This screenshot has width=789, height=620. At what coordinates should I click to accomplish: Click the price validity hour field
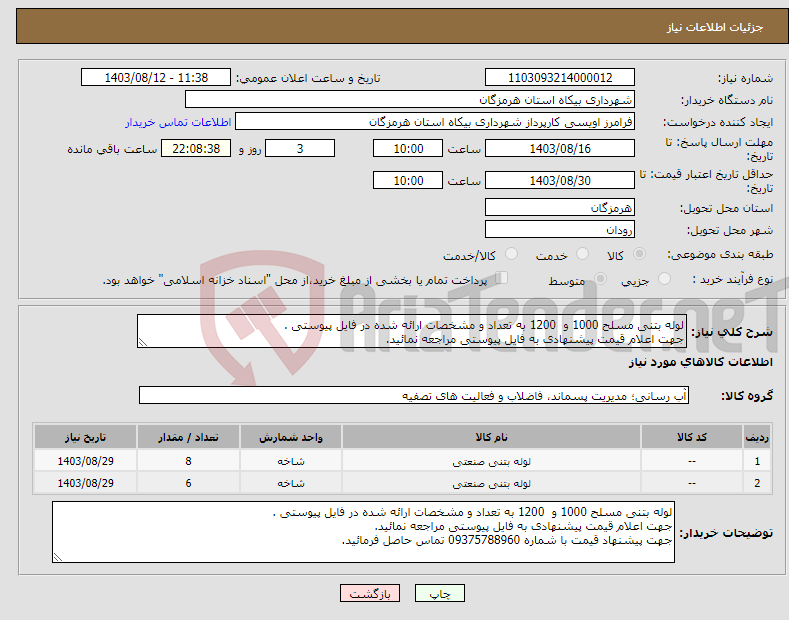[x=408, y=180]
